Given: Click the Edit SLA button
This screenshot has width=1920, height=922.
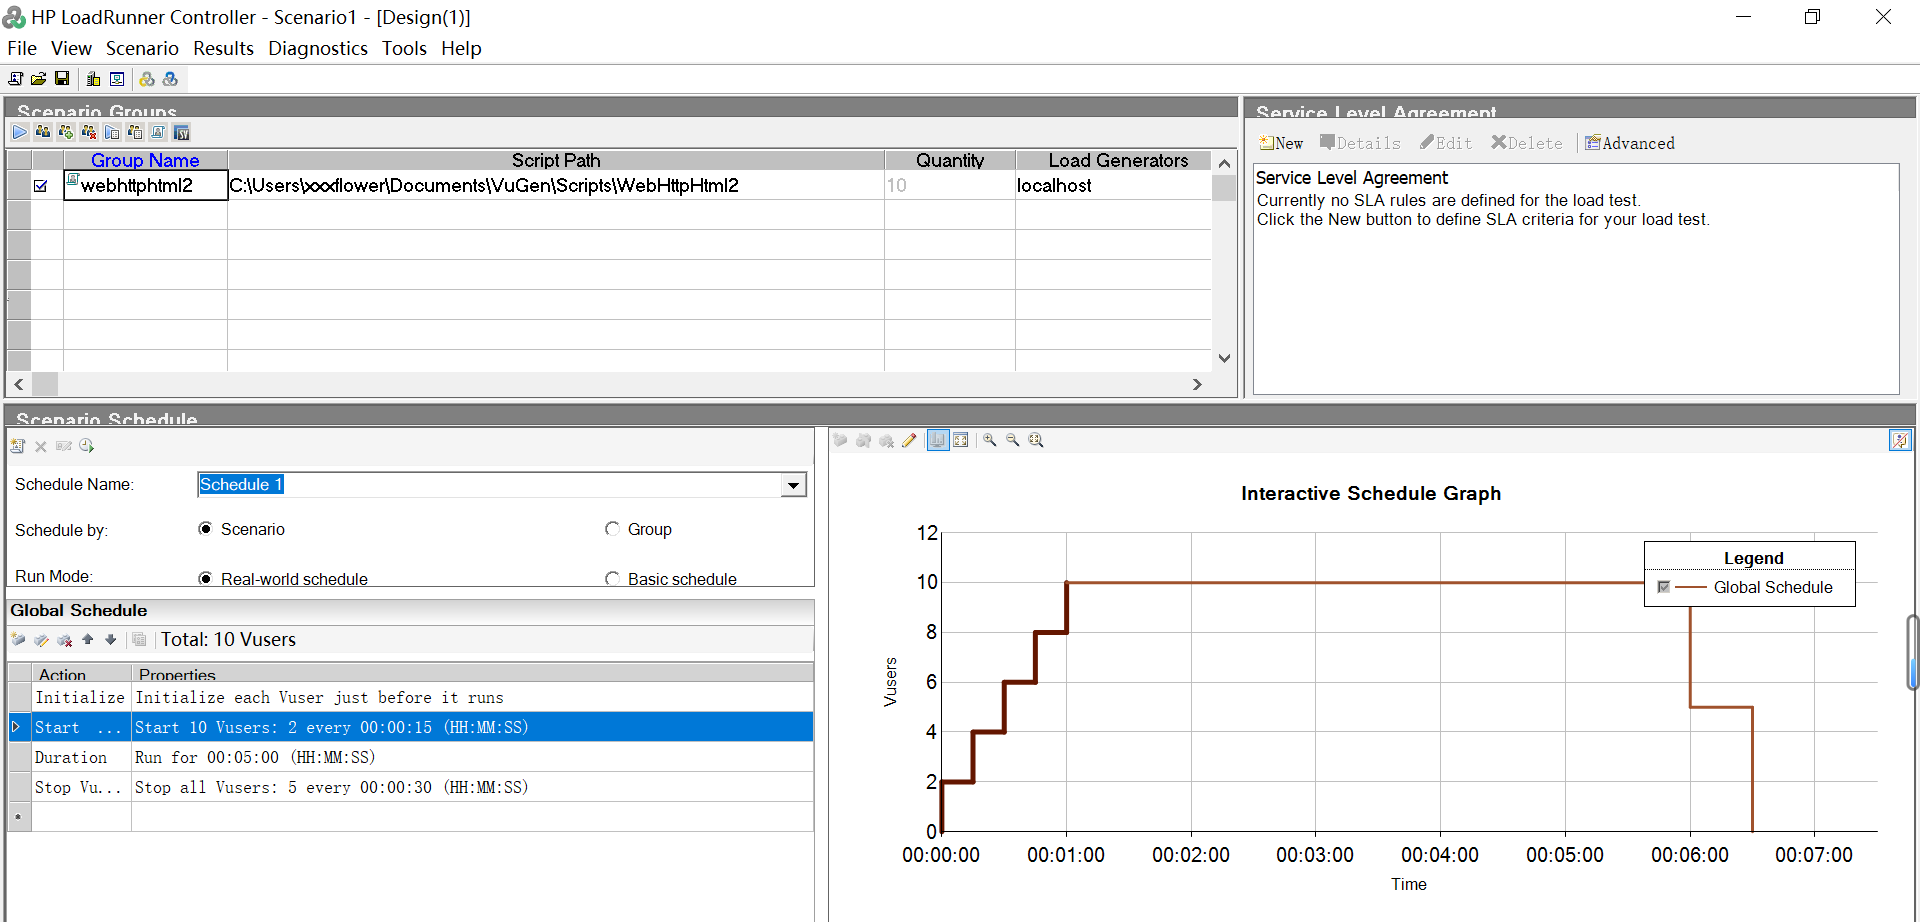Looking at the screenshot, I should tap(1446, 143).
